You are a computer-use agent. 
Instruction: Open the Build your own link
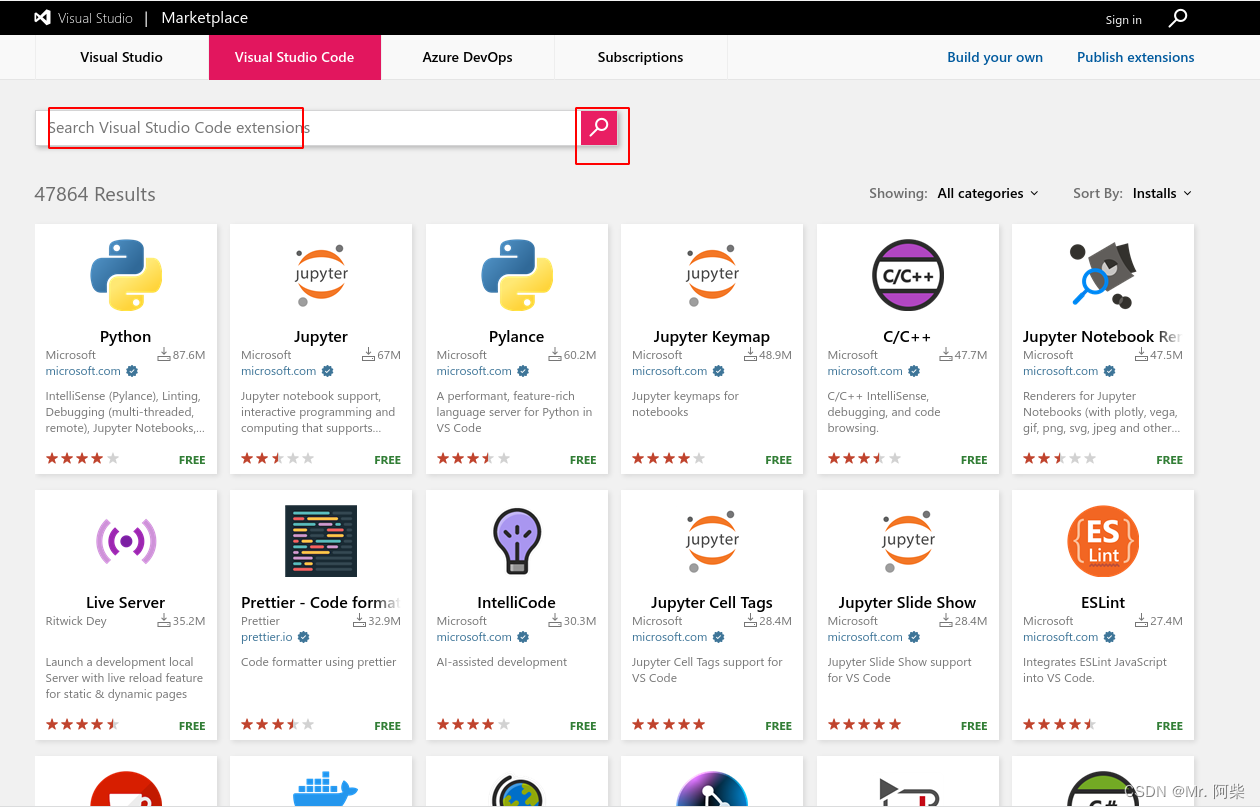tap(995, 57)
